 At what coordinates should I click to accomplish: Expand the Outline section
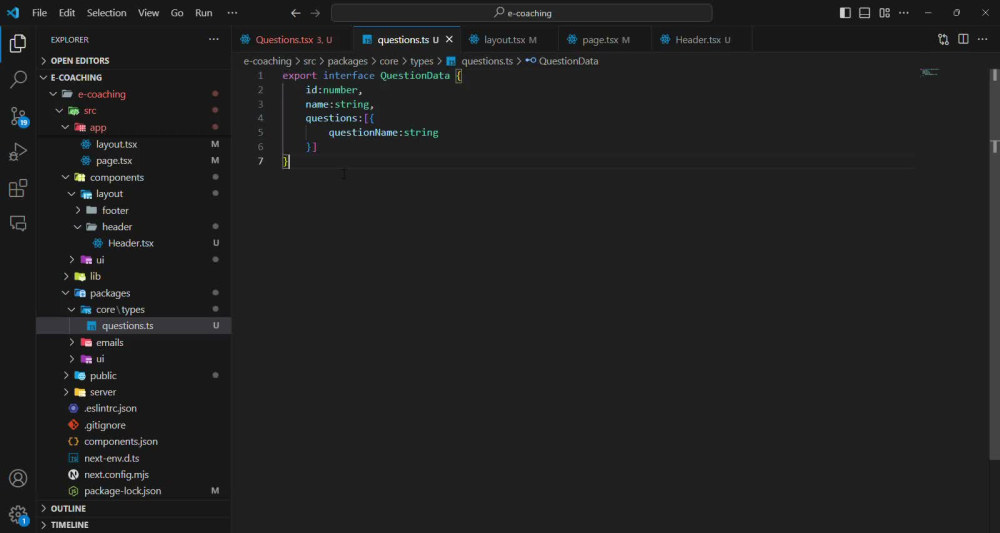134,508
